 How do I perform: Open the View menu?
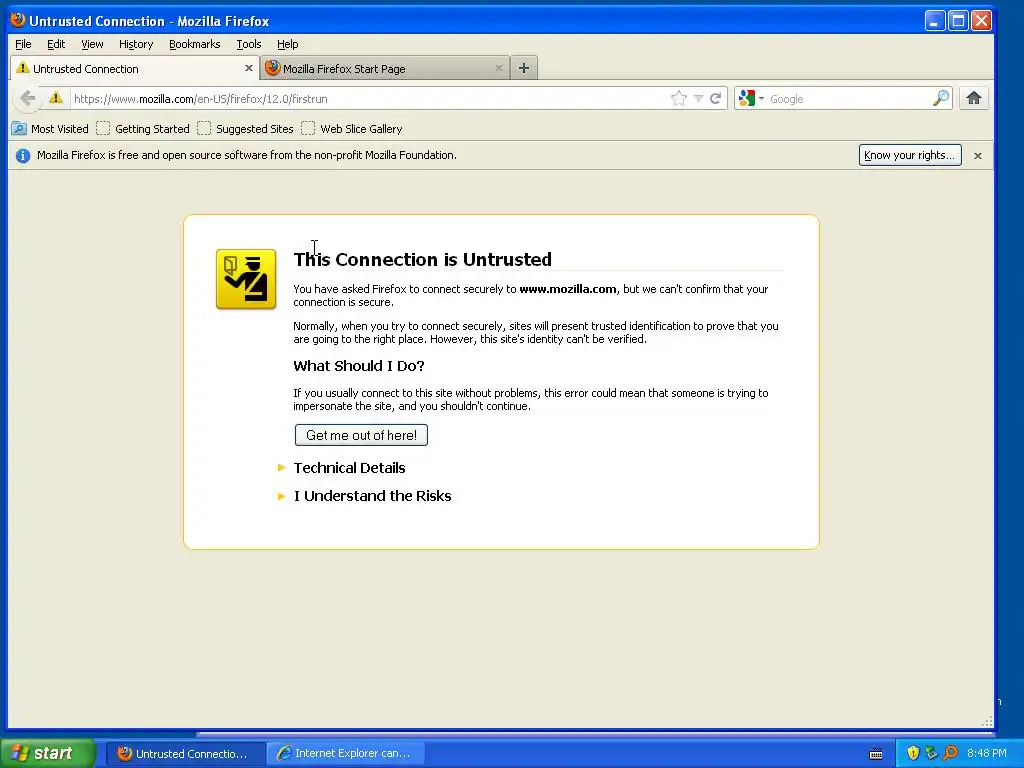click(x=92, y=44)
